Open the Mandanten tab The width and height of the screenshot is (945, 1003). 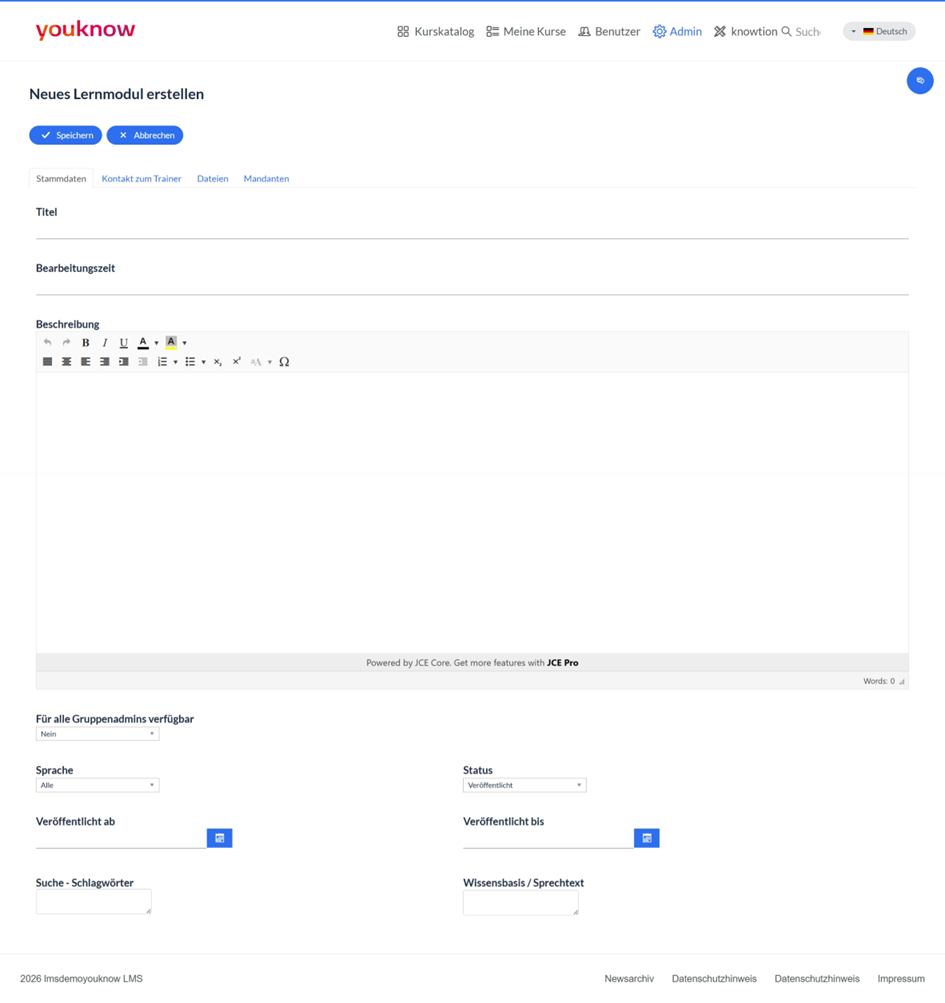[266, 178]
